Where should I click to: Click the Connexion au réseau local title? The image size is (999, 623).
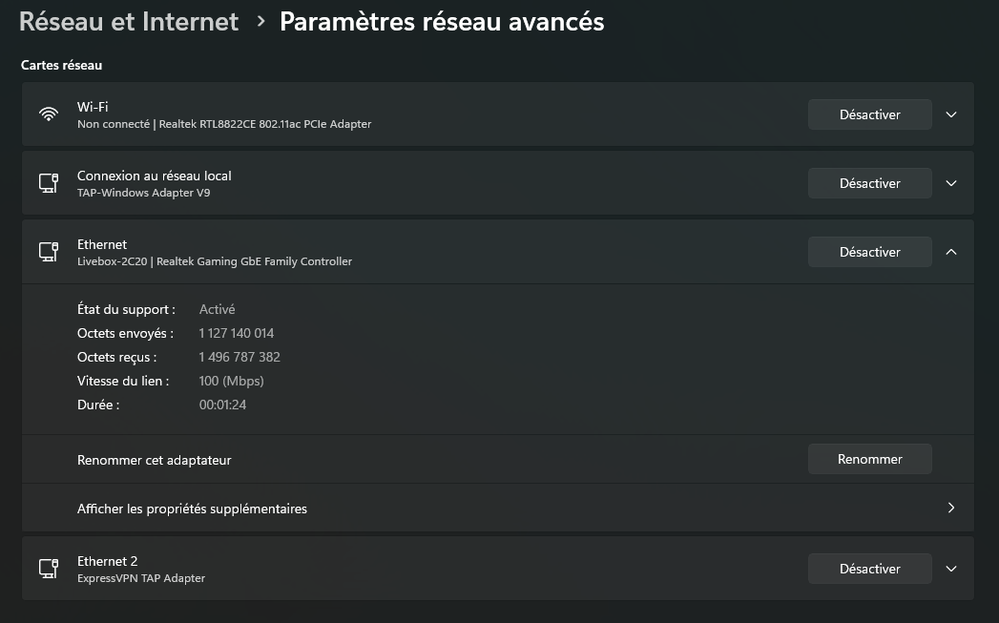(154, 176)
